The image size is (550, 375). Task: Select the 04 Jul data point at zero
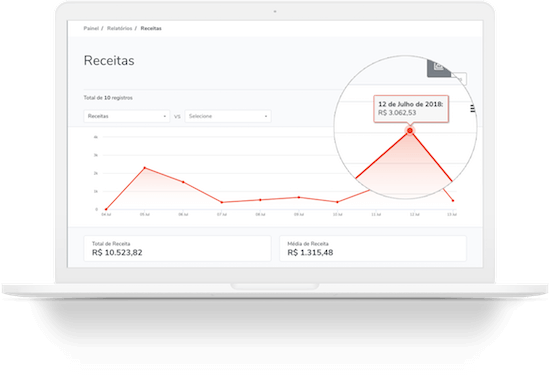[106, 209]
